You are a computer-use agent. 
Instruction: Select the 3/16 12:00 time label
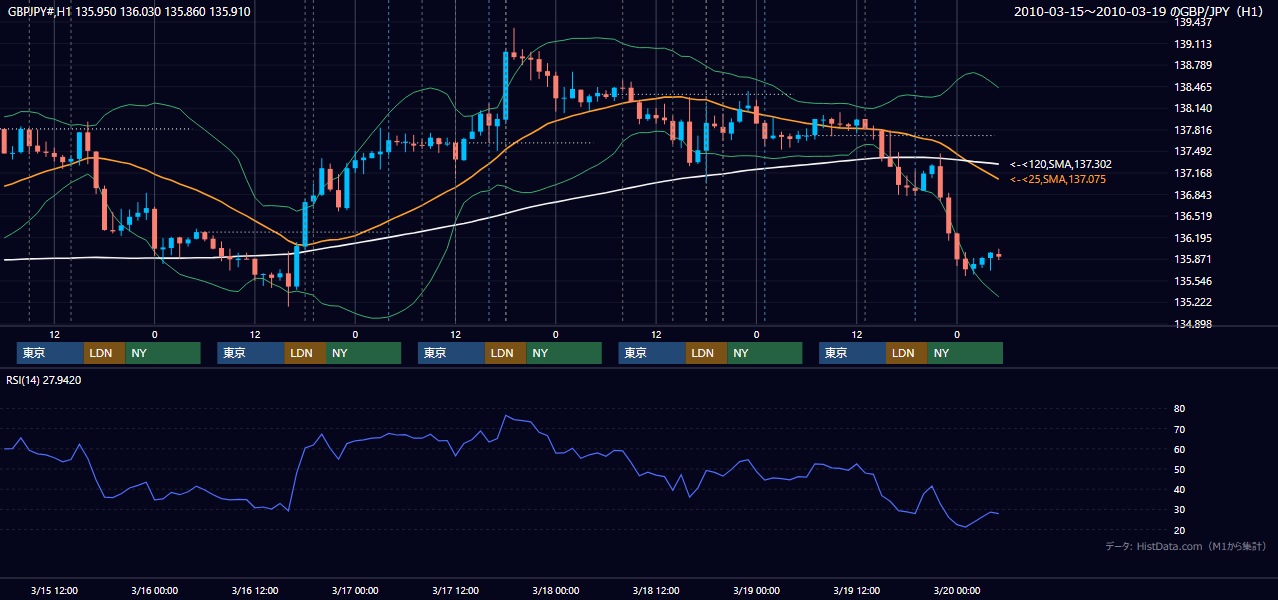point(255,590)
